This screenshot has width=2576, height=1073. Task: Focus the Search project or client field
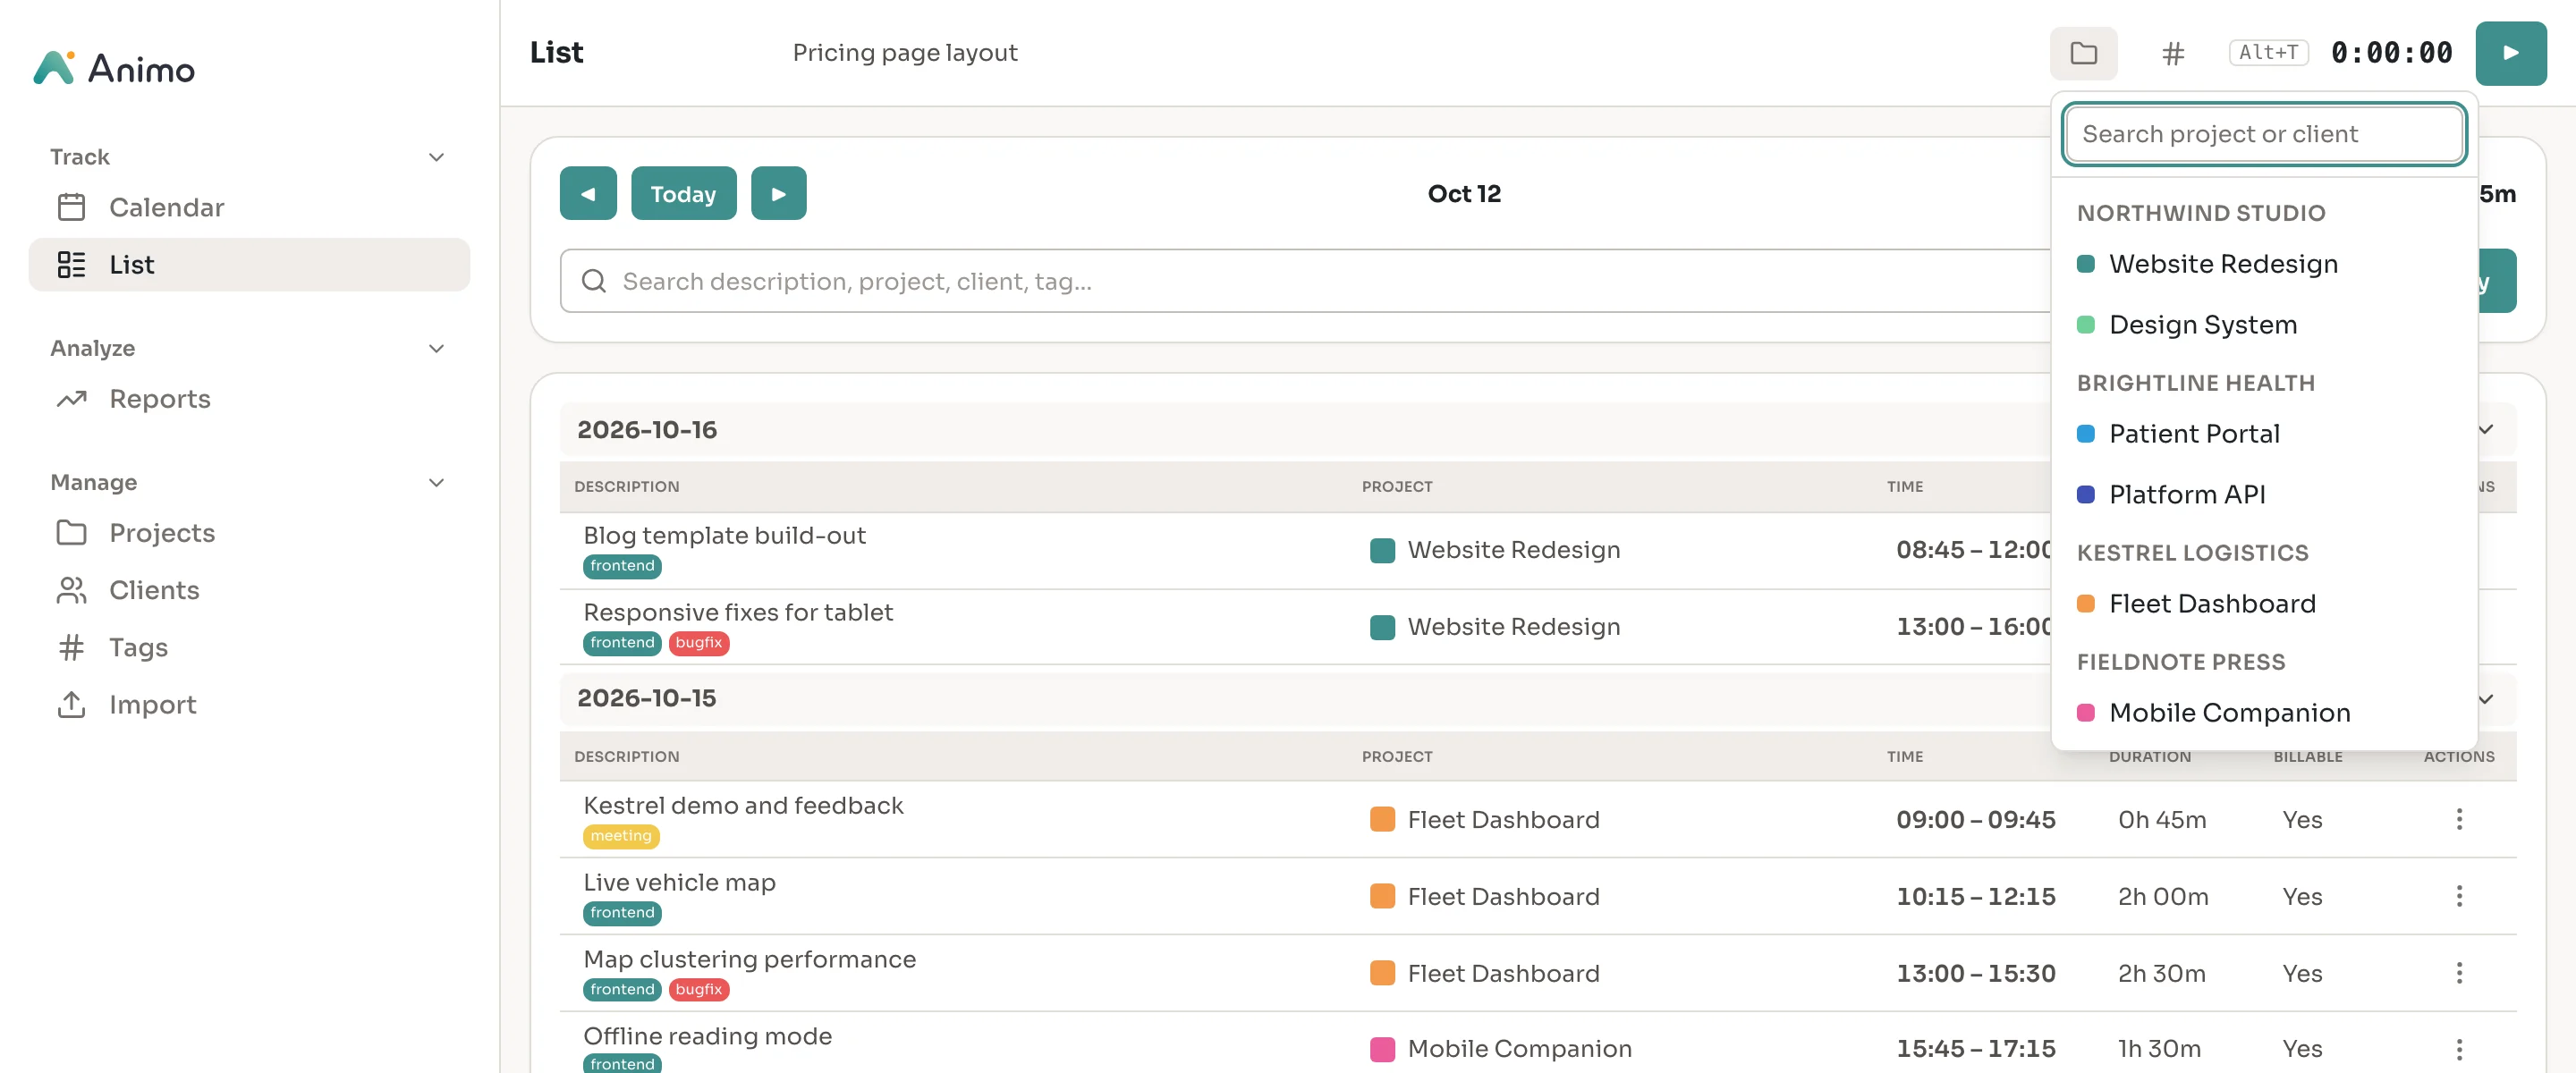pos(2264,134)
